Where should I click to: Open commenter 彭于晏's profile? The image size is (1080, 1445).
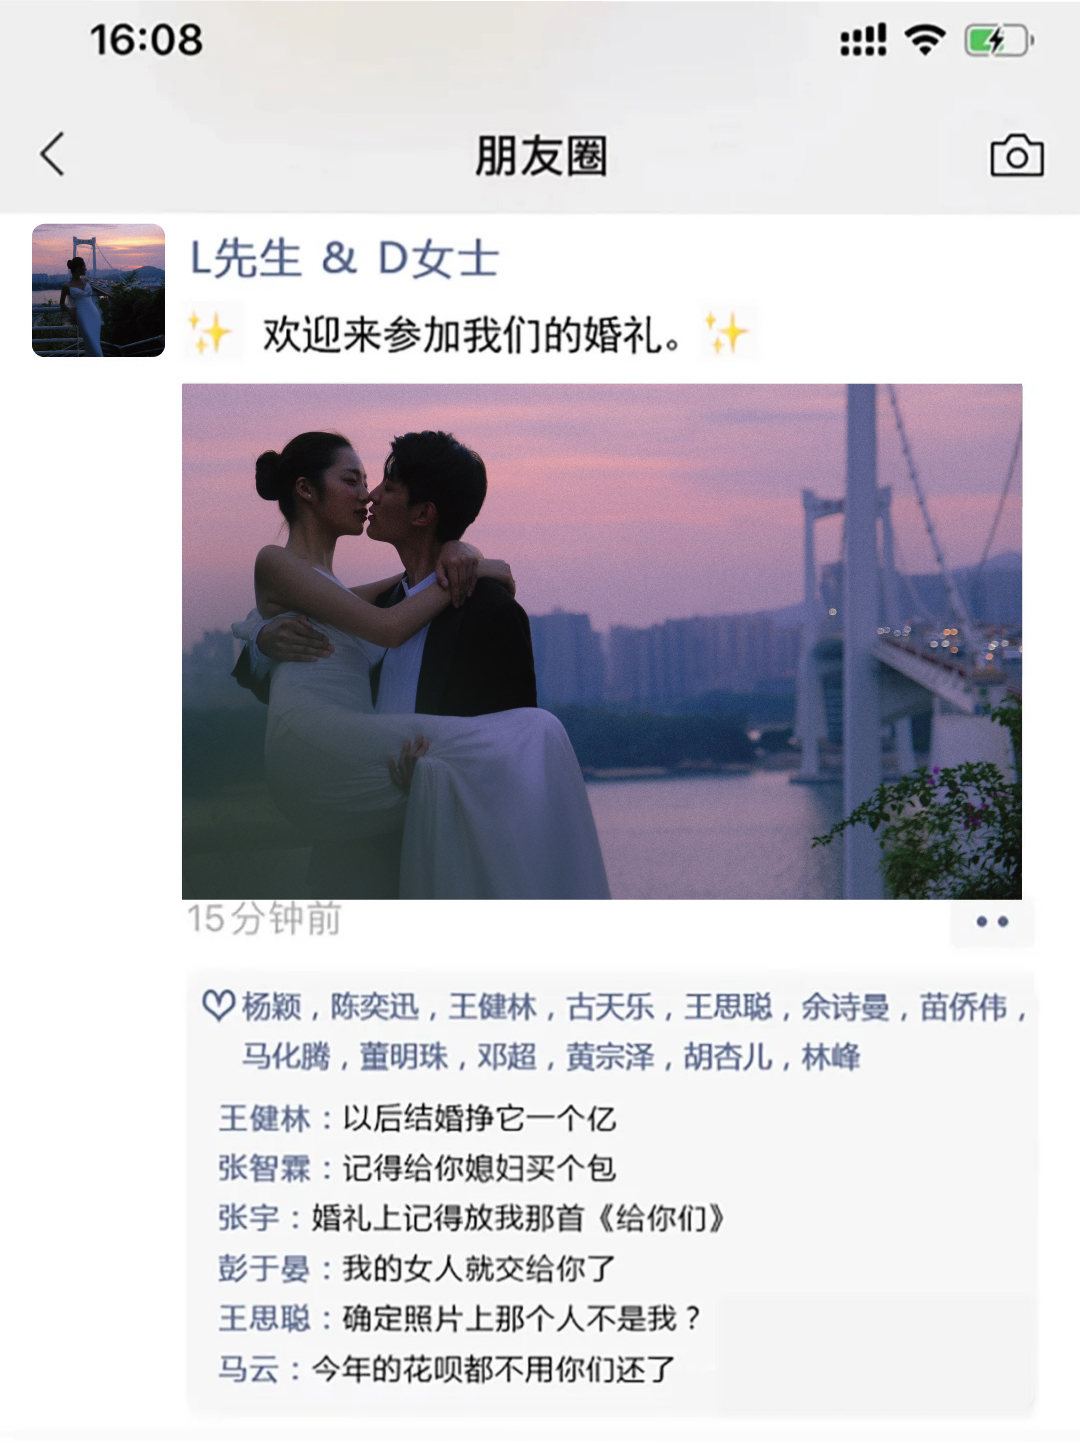264,1268
